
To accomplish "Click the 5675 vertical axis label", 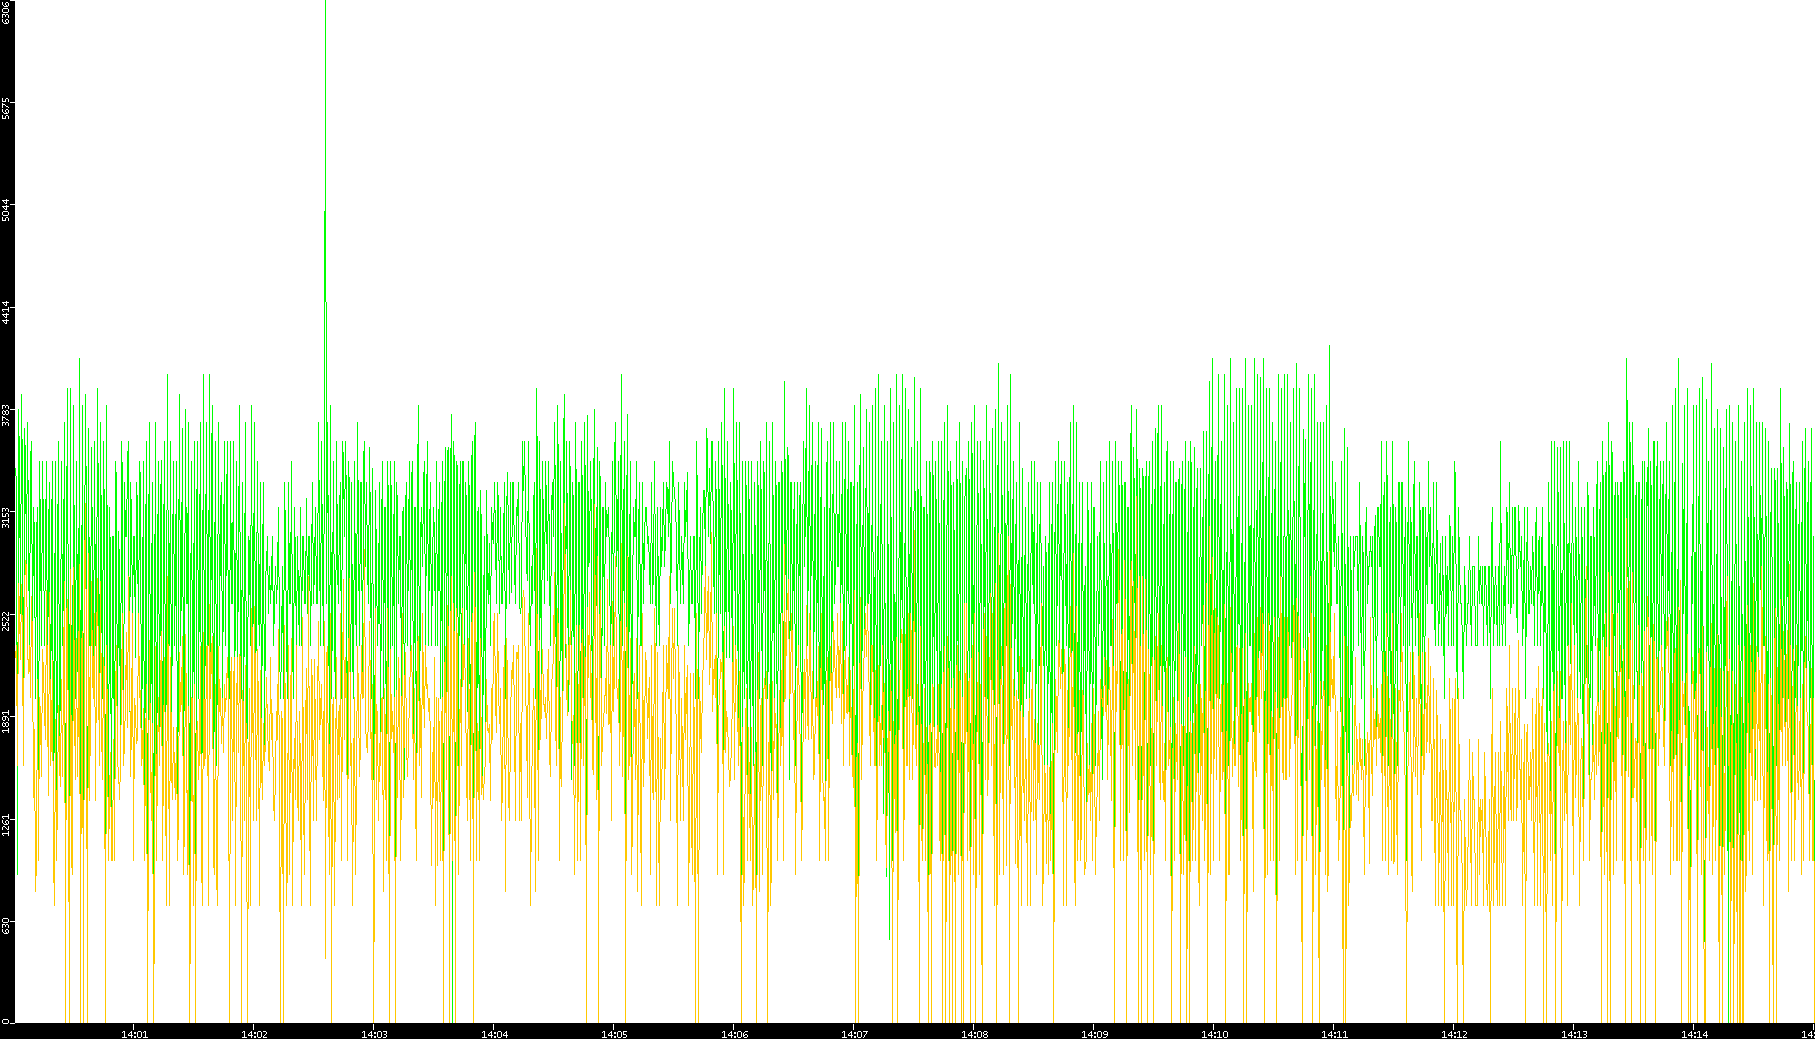I will 6,108.
